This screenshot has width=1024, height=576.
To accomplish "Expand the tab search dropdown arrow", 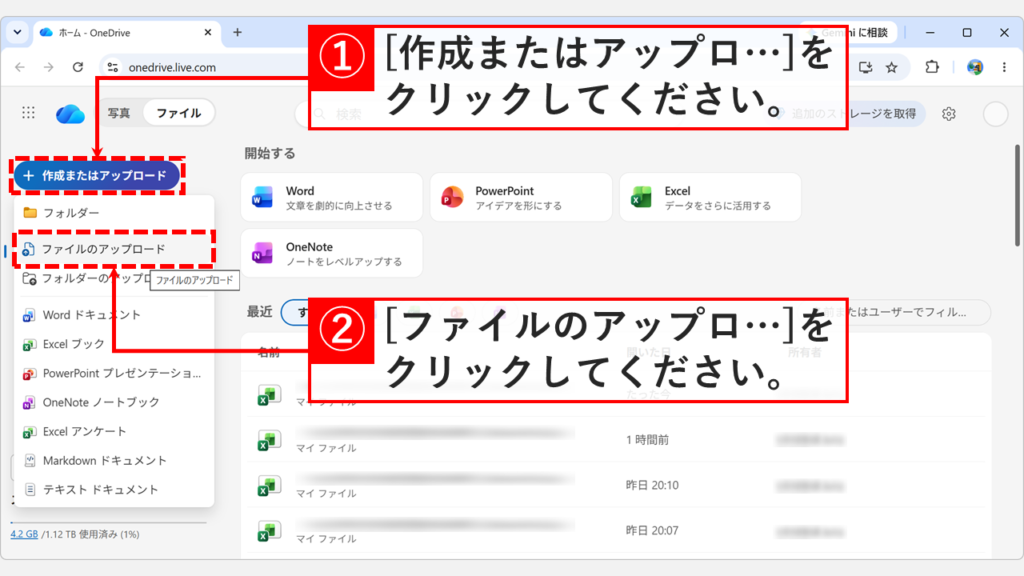I will pos(17,32).
